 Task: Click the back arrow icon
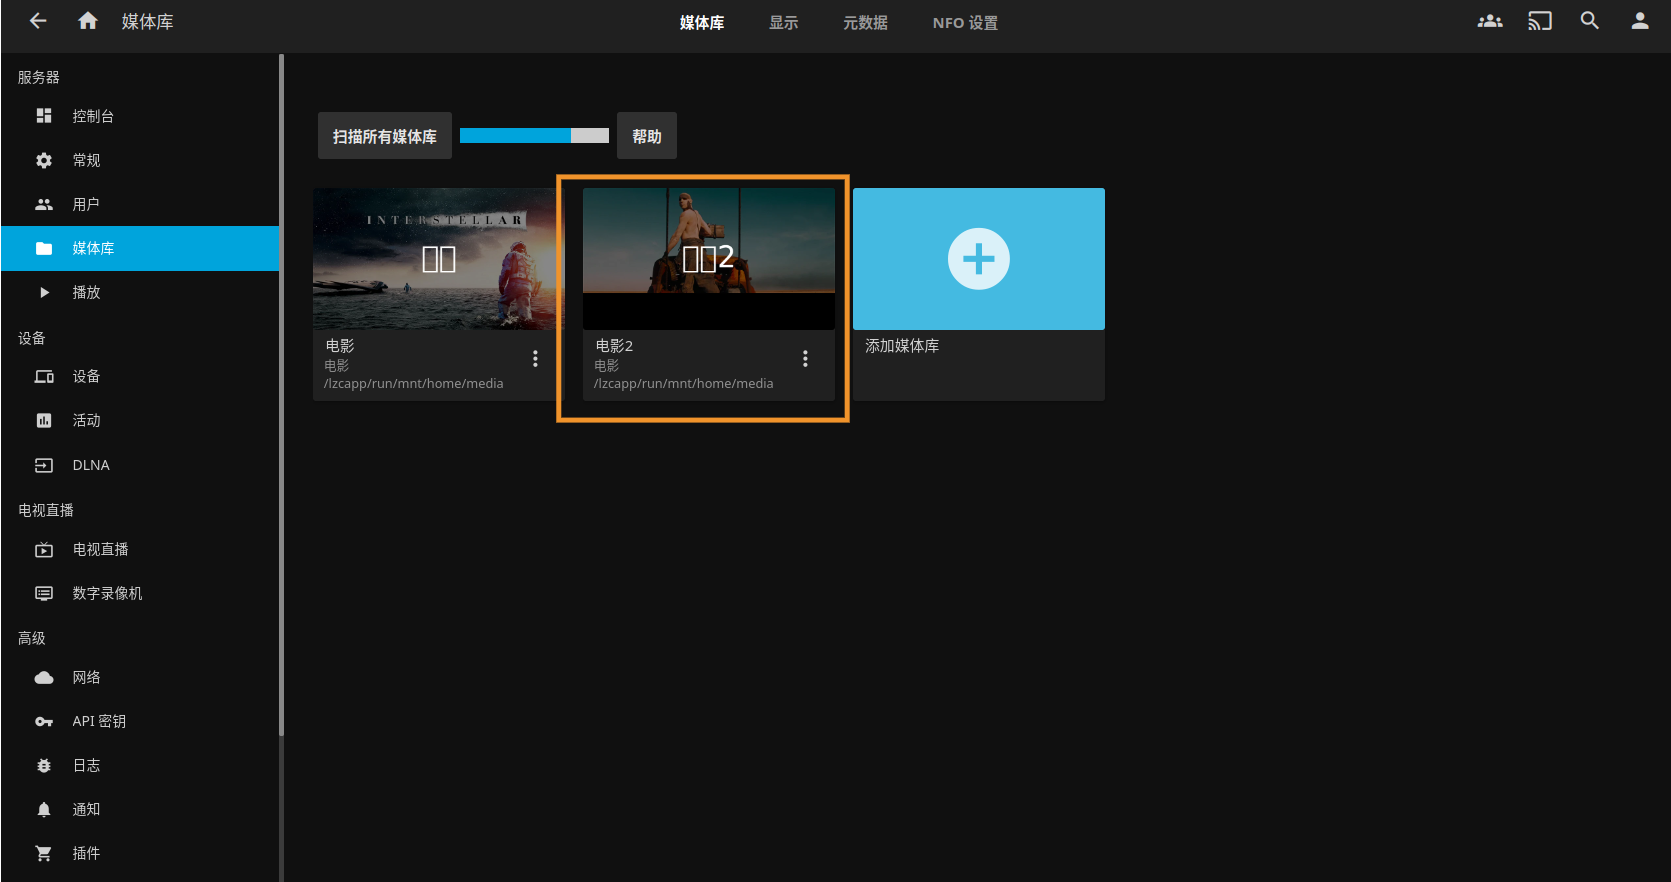click(38, 21)
